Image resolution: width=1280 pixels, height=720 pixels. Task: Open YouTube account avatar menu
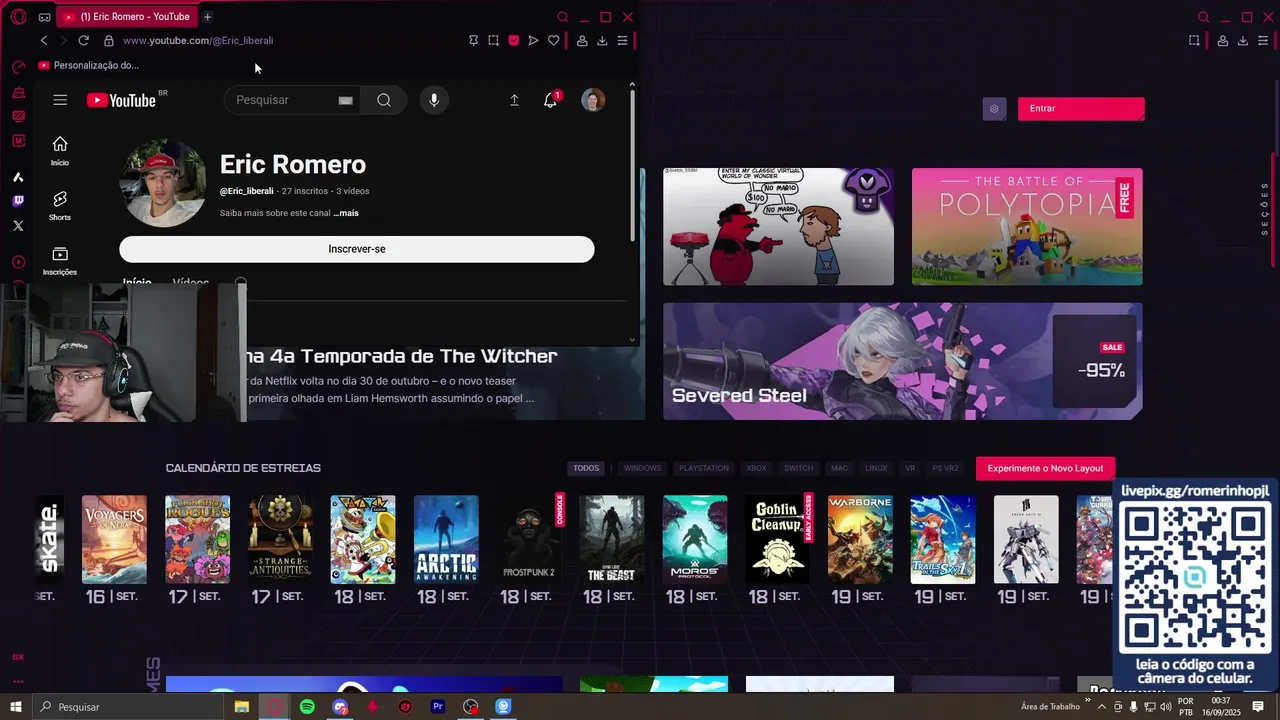(x=593, y=100)
